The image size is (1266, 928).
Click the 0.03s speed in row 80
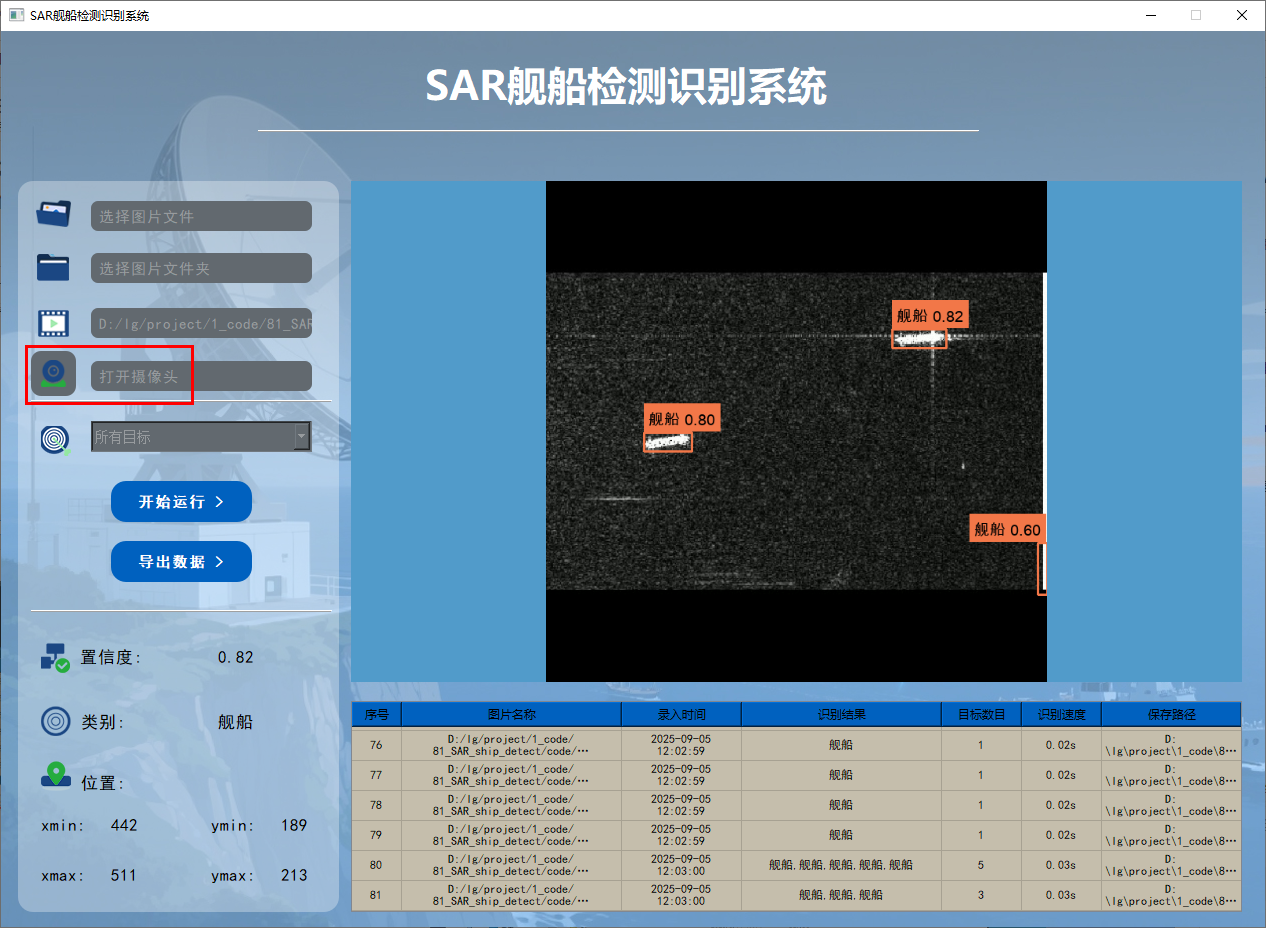1061,865
